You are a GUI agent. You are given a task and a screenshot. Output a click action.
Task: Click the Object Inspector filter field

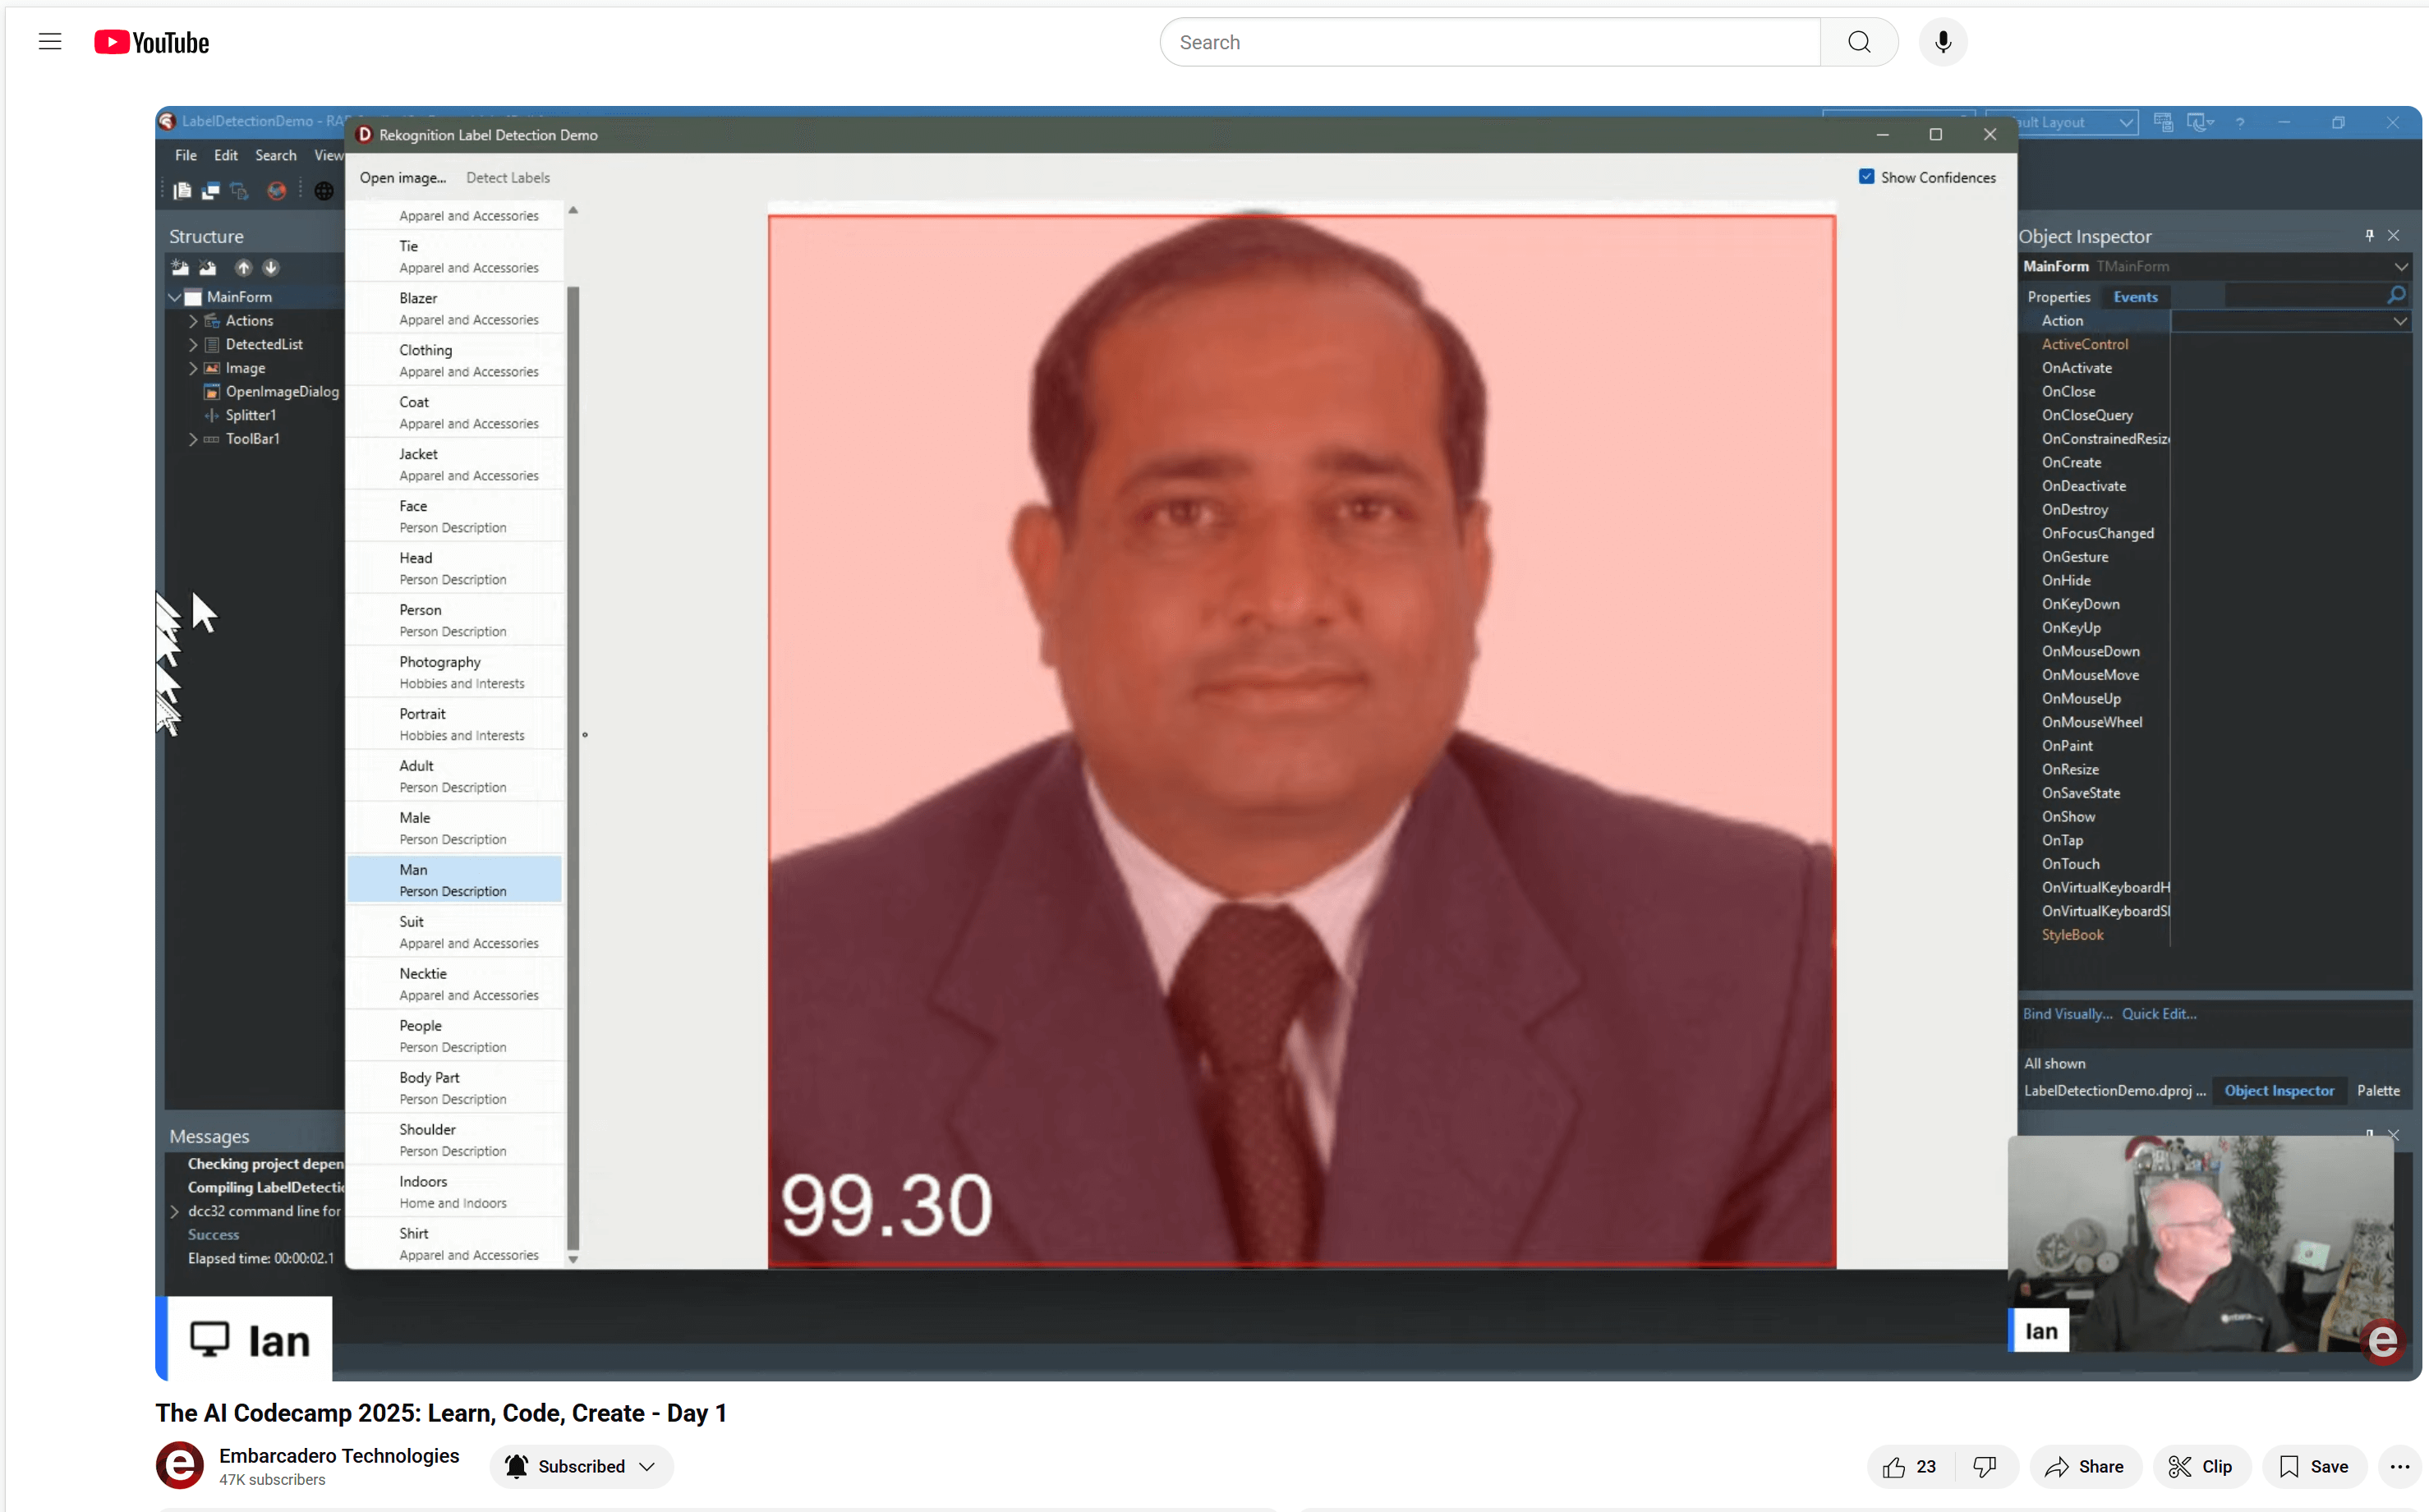(x=2305, y=296)
